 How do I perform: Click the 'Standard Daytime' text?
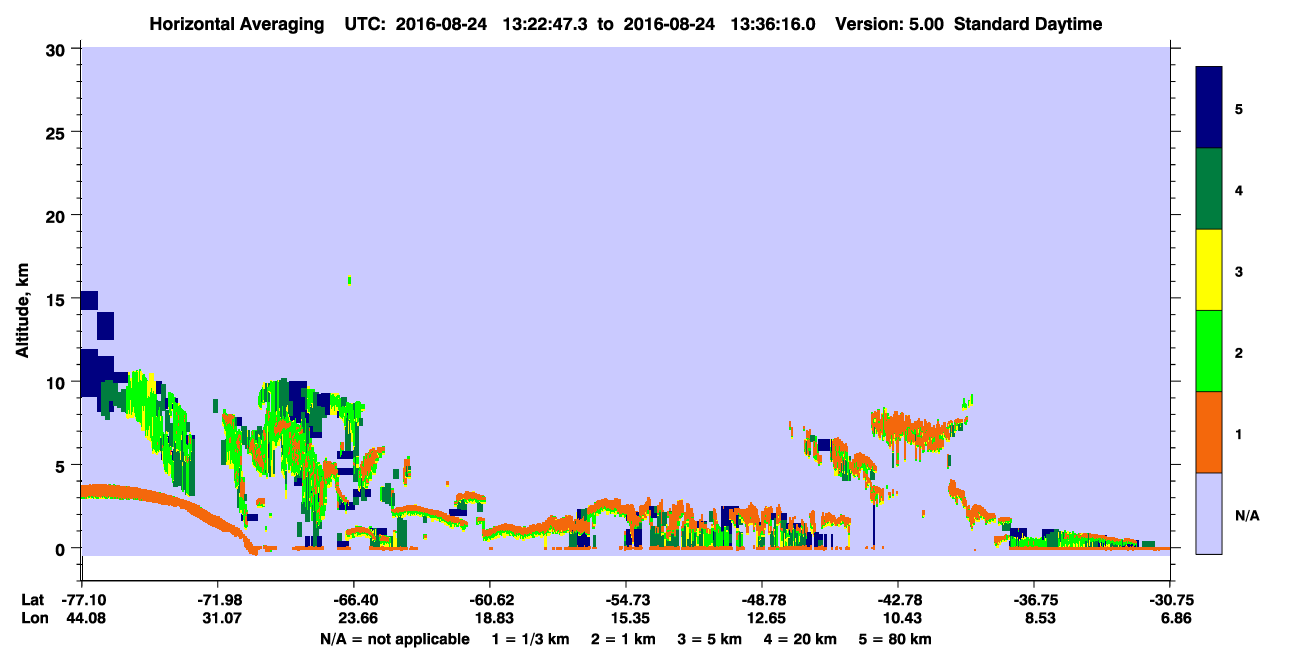tap(1028, 24)
